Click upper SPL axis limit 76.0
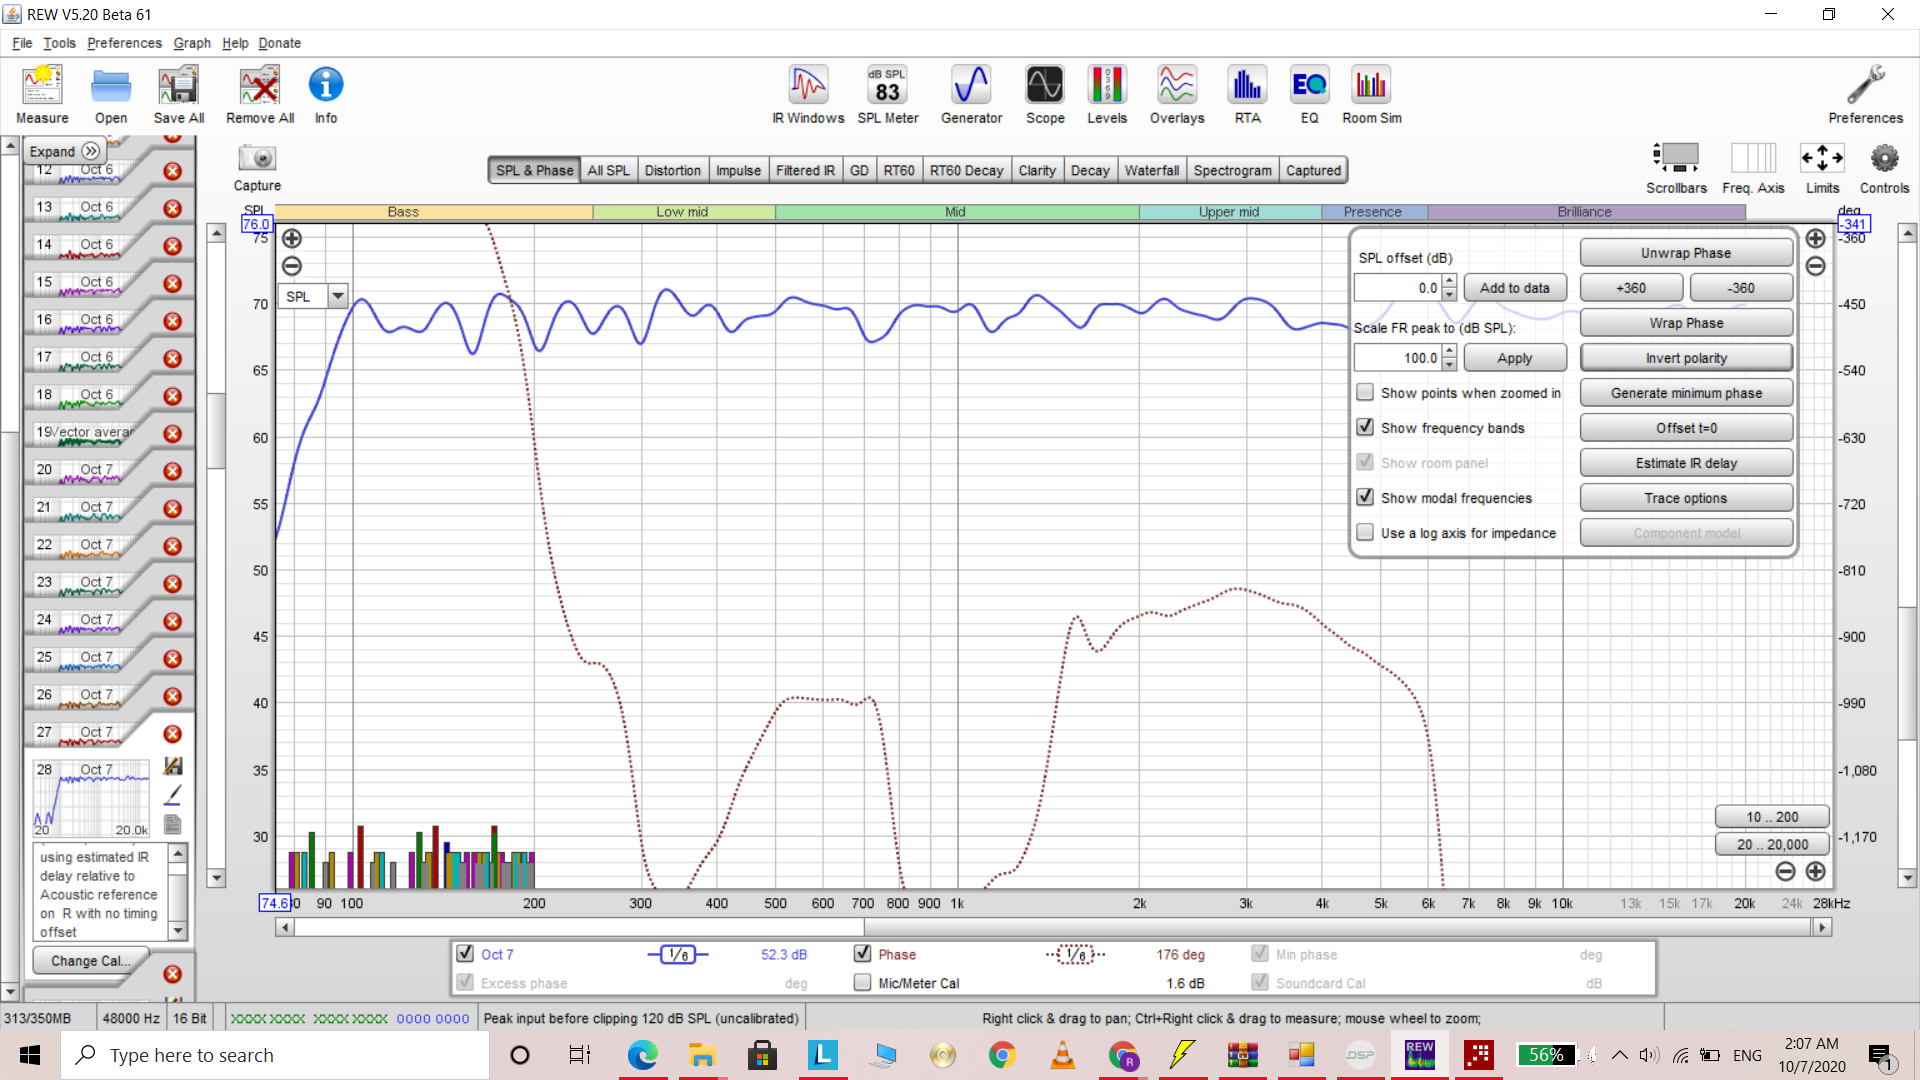The width and height of the screenshot is (1920, 1080). click(x=256, y=224)
